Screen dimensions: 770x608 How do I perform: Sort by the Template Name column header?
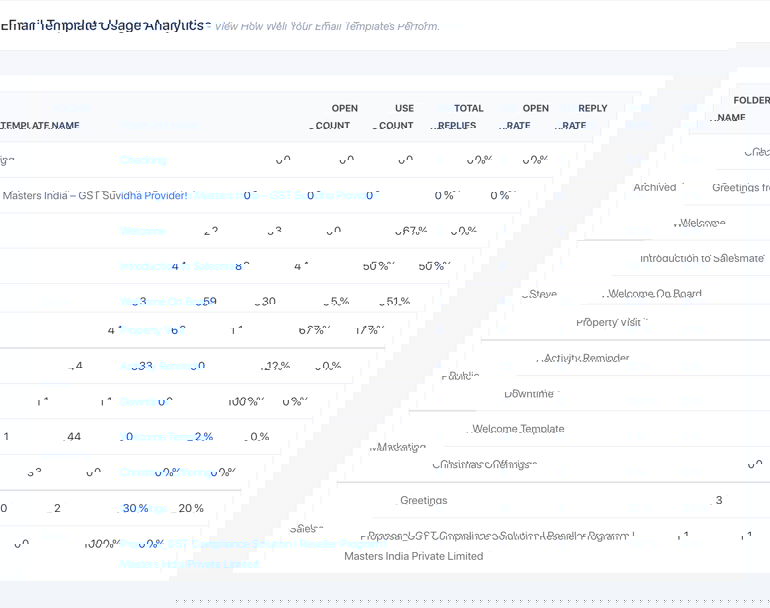point(40,126)
